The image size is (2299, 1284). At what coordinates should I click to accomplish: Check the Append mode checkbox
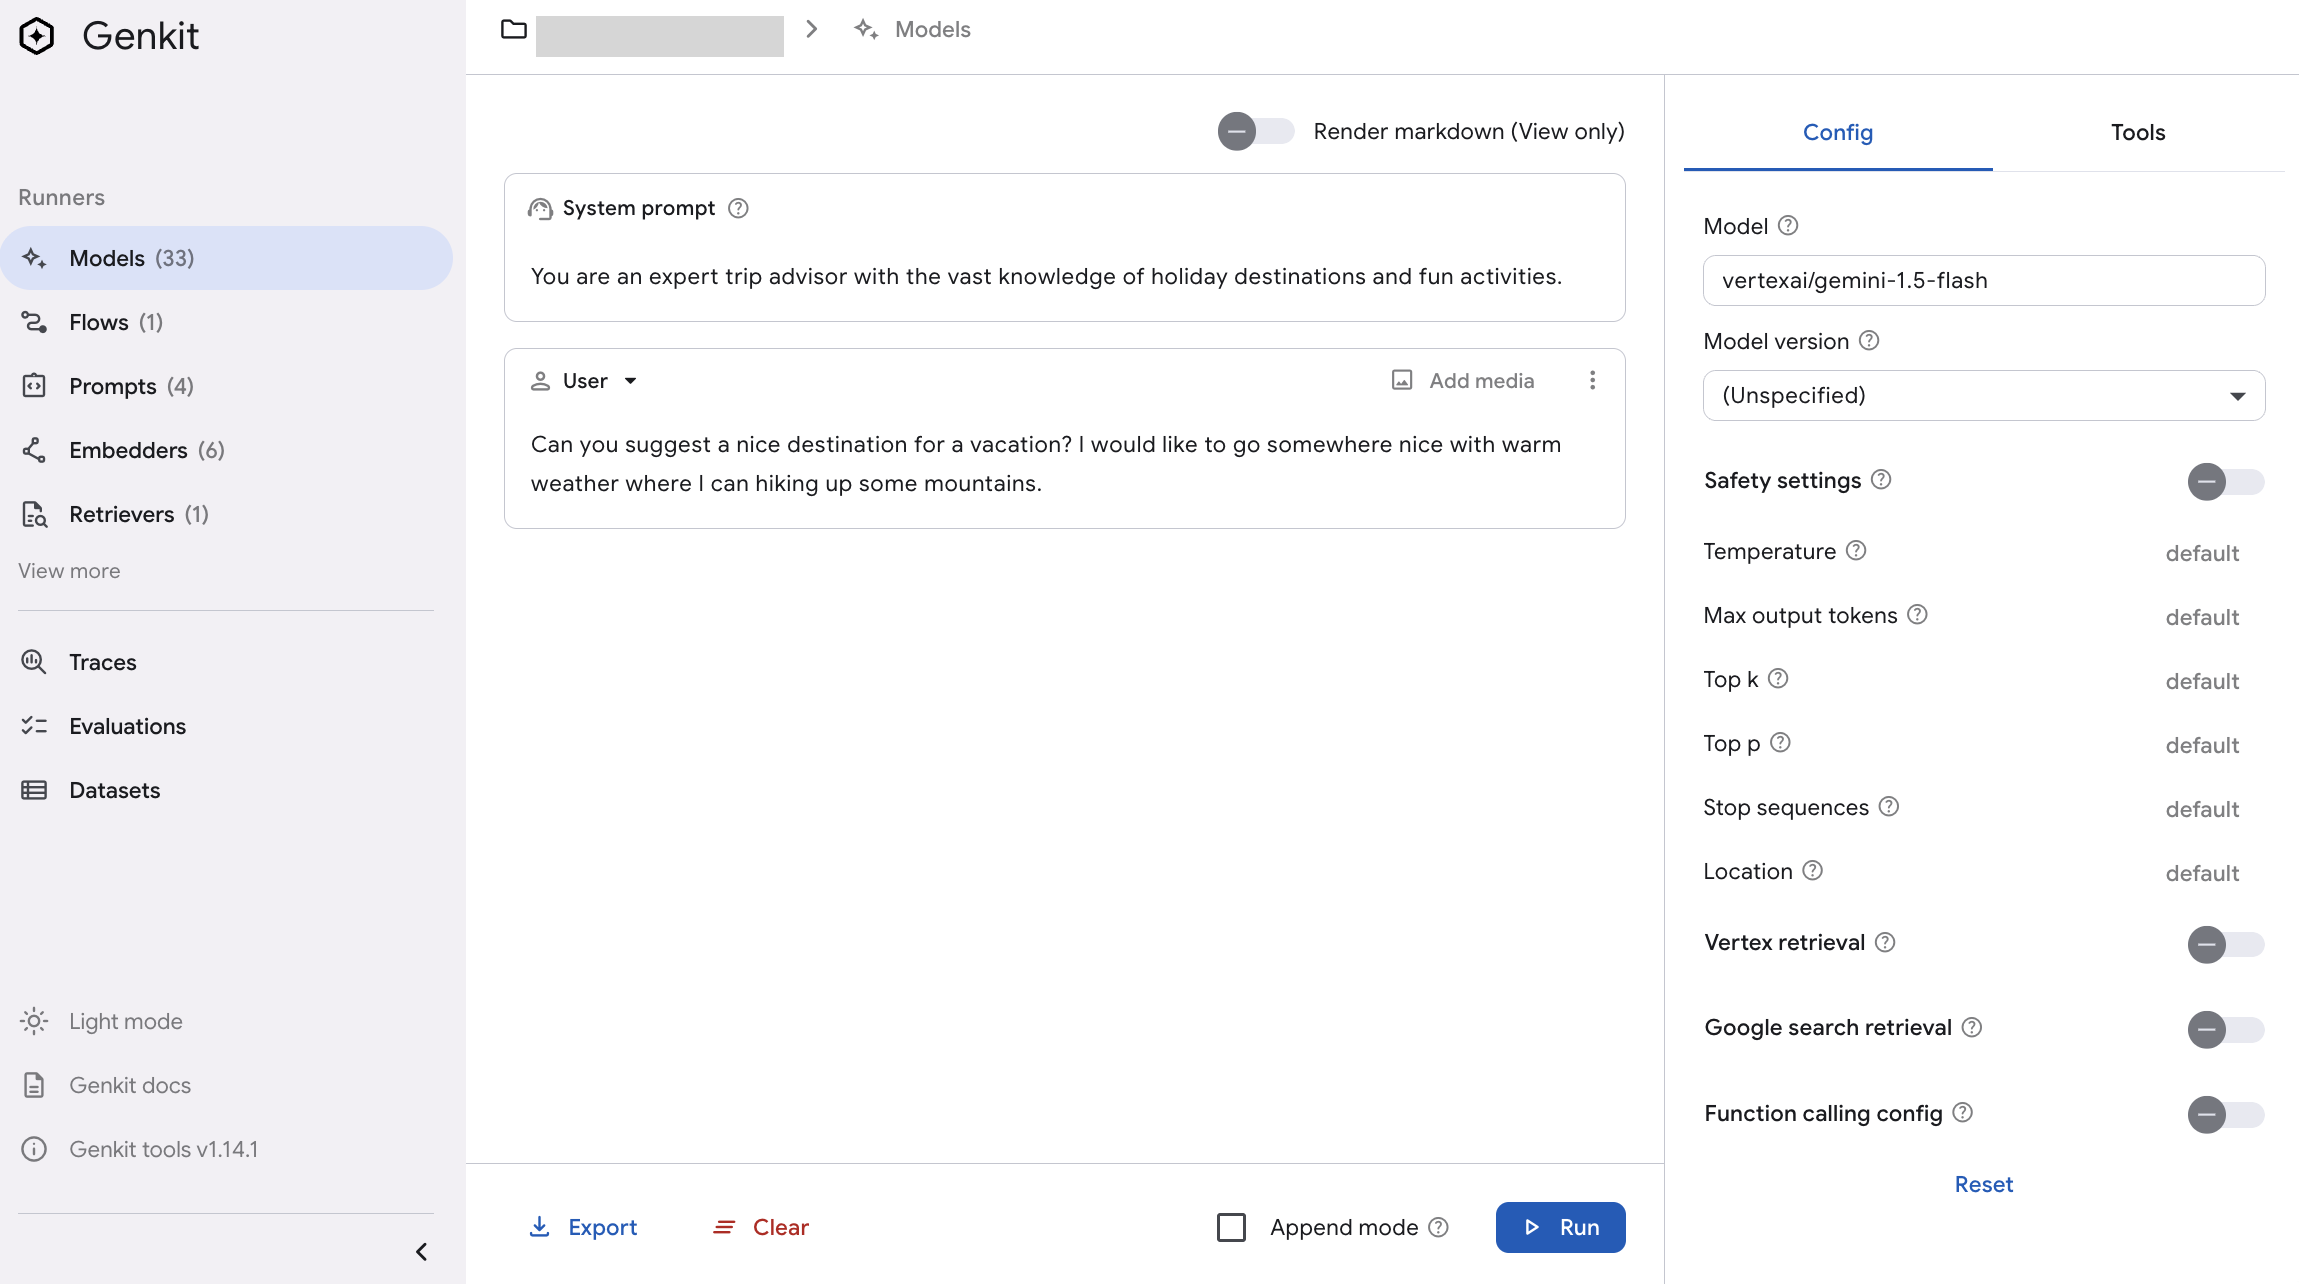click(x=1231, y=1227)
